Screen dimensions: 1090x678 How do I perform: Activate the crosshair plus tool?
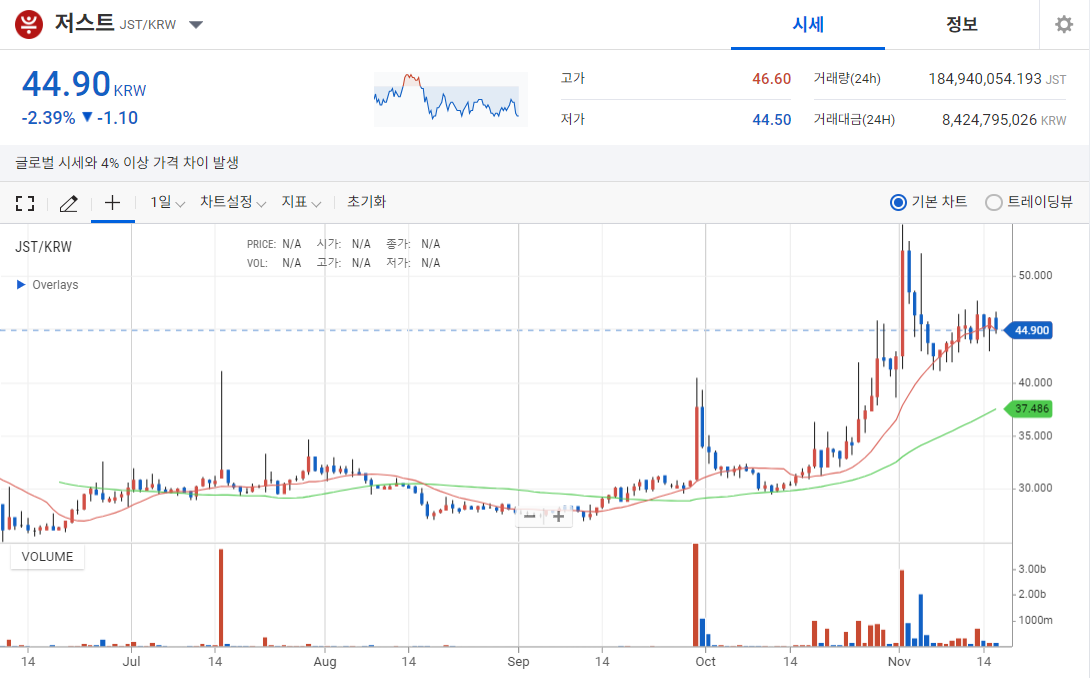pyautogui.click(x=112, y=202)
